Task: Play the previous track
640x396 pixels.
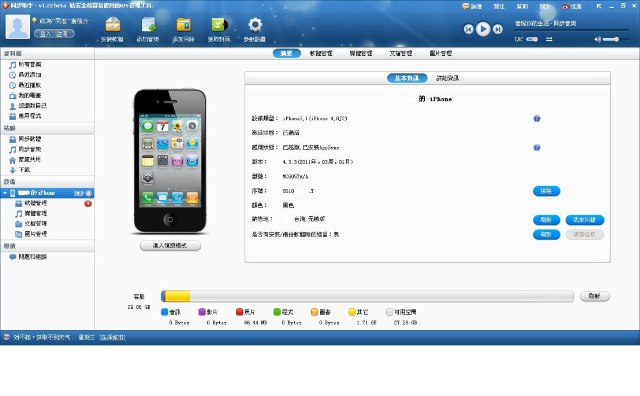Action: pos(469,29)
